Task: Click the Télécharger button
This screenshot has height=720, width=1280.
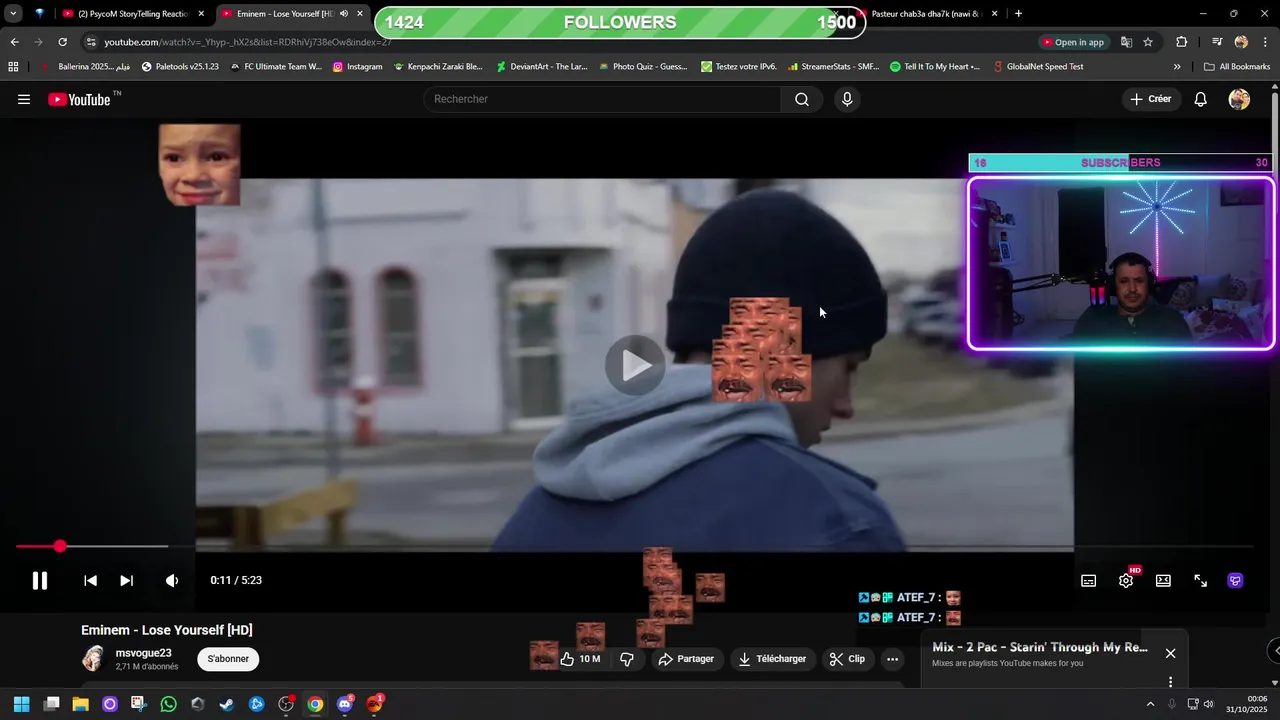Action: pos(772,659)
